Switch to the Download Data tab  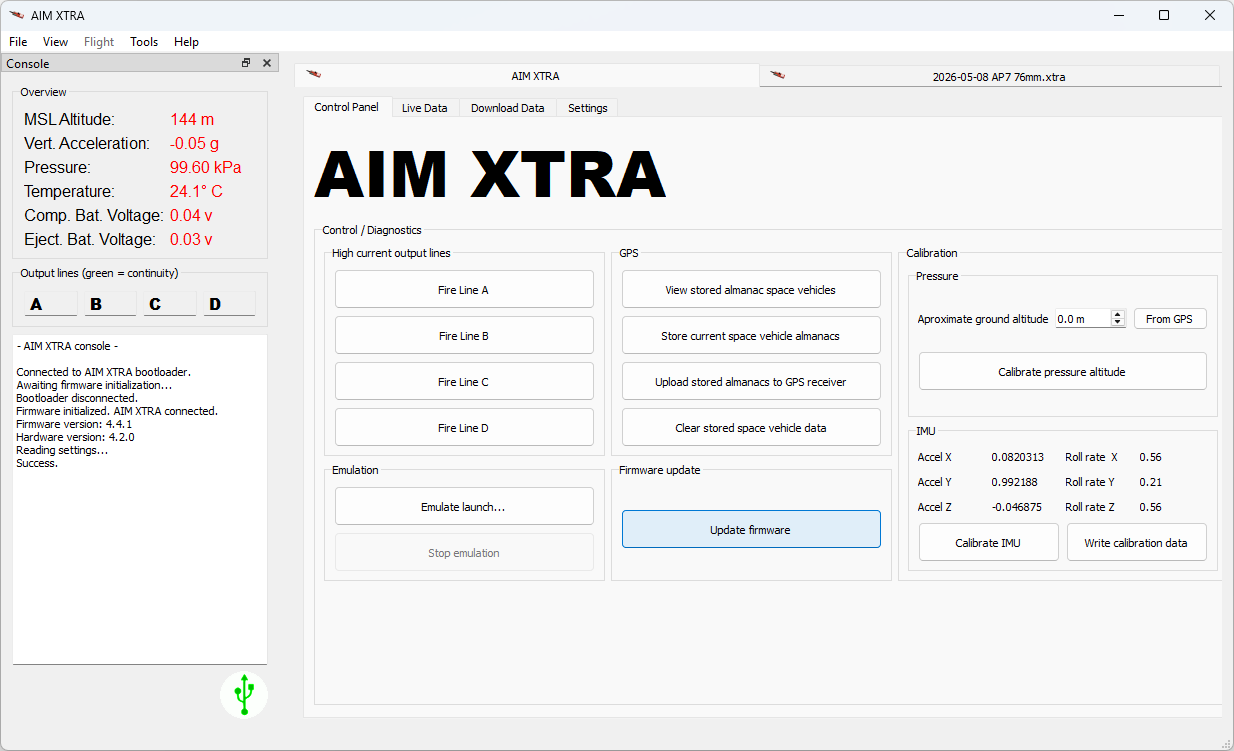[508, 108]
